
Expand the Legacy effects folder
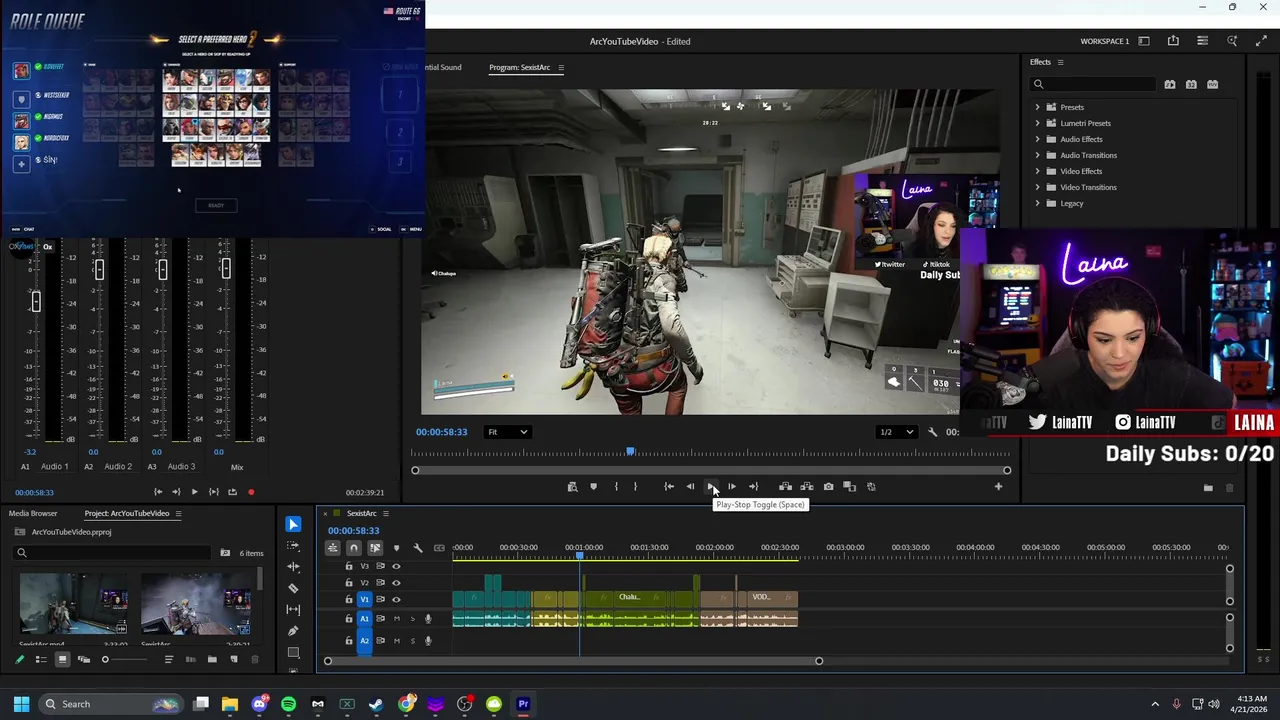click(x=1037, y=203)
